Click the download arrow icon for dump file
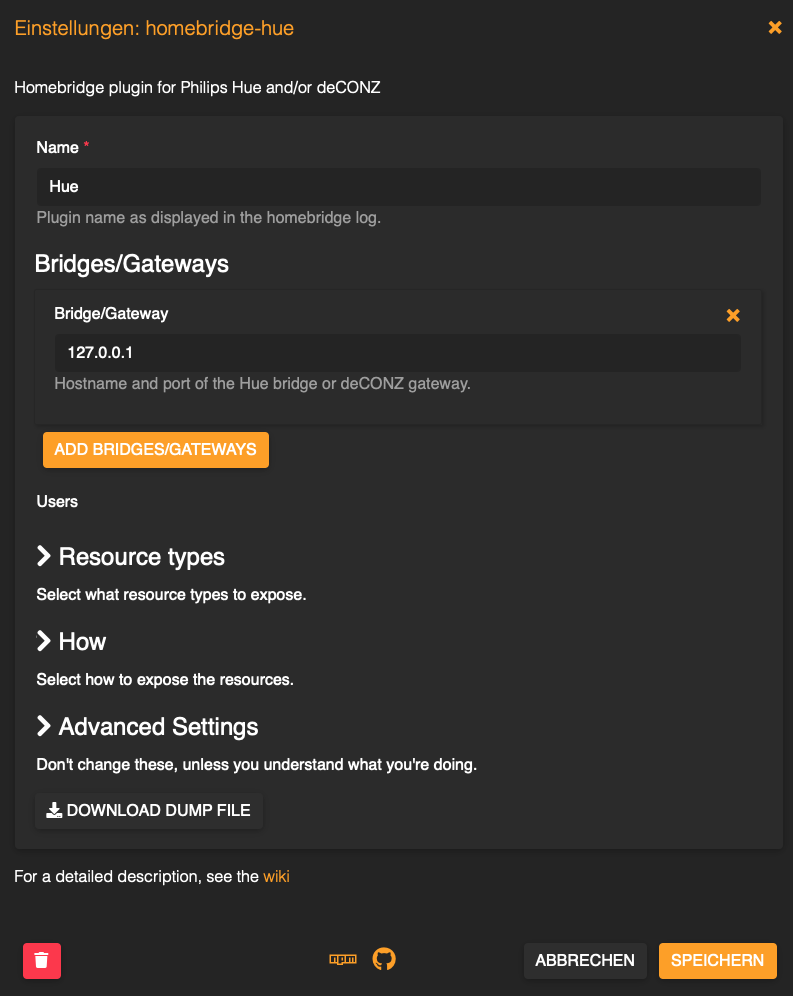The height and width of the screenshot is (996, 793). click(55, 811)
